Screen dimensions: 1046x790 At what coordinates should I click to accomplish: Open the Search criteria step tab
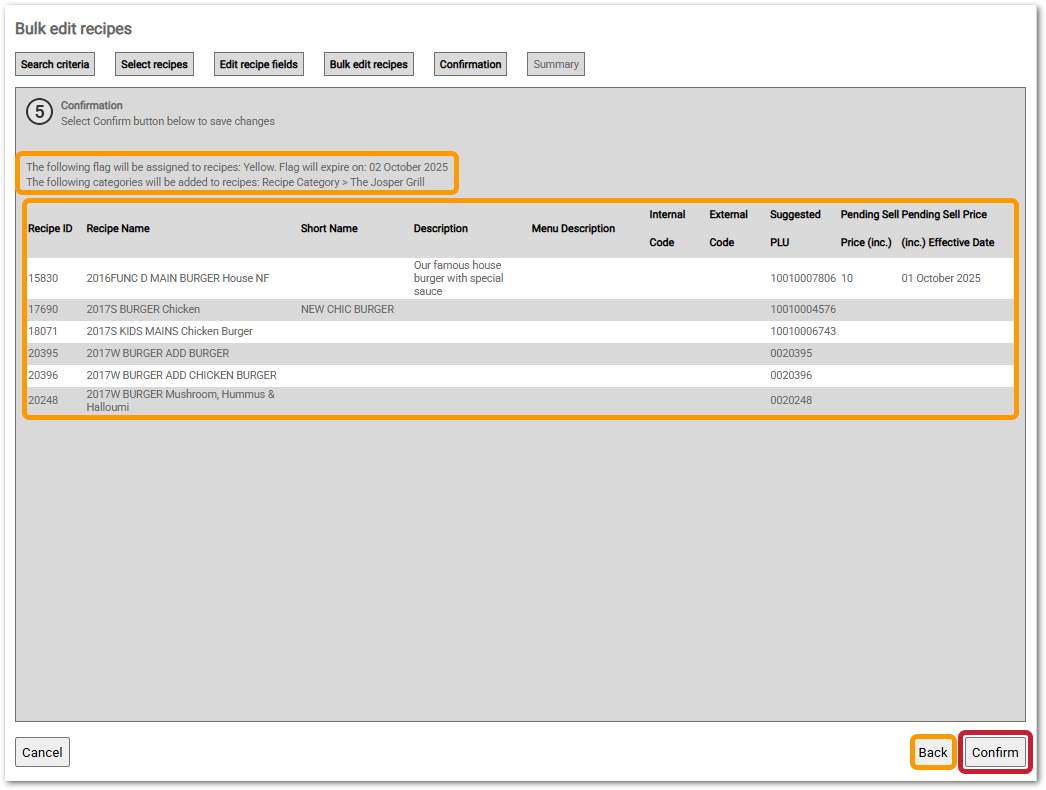pos(55,64)
